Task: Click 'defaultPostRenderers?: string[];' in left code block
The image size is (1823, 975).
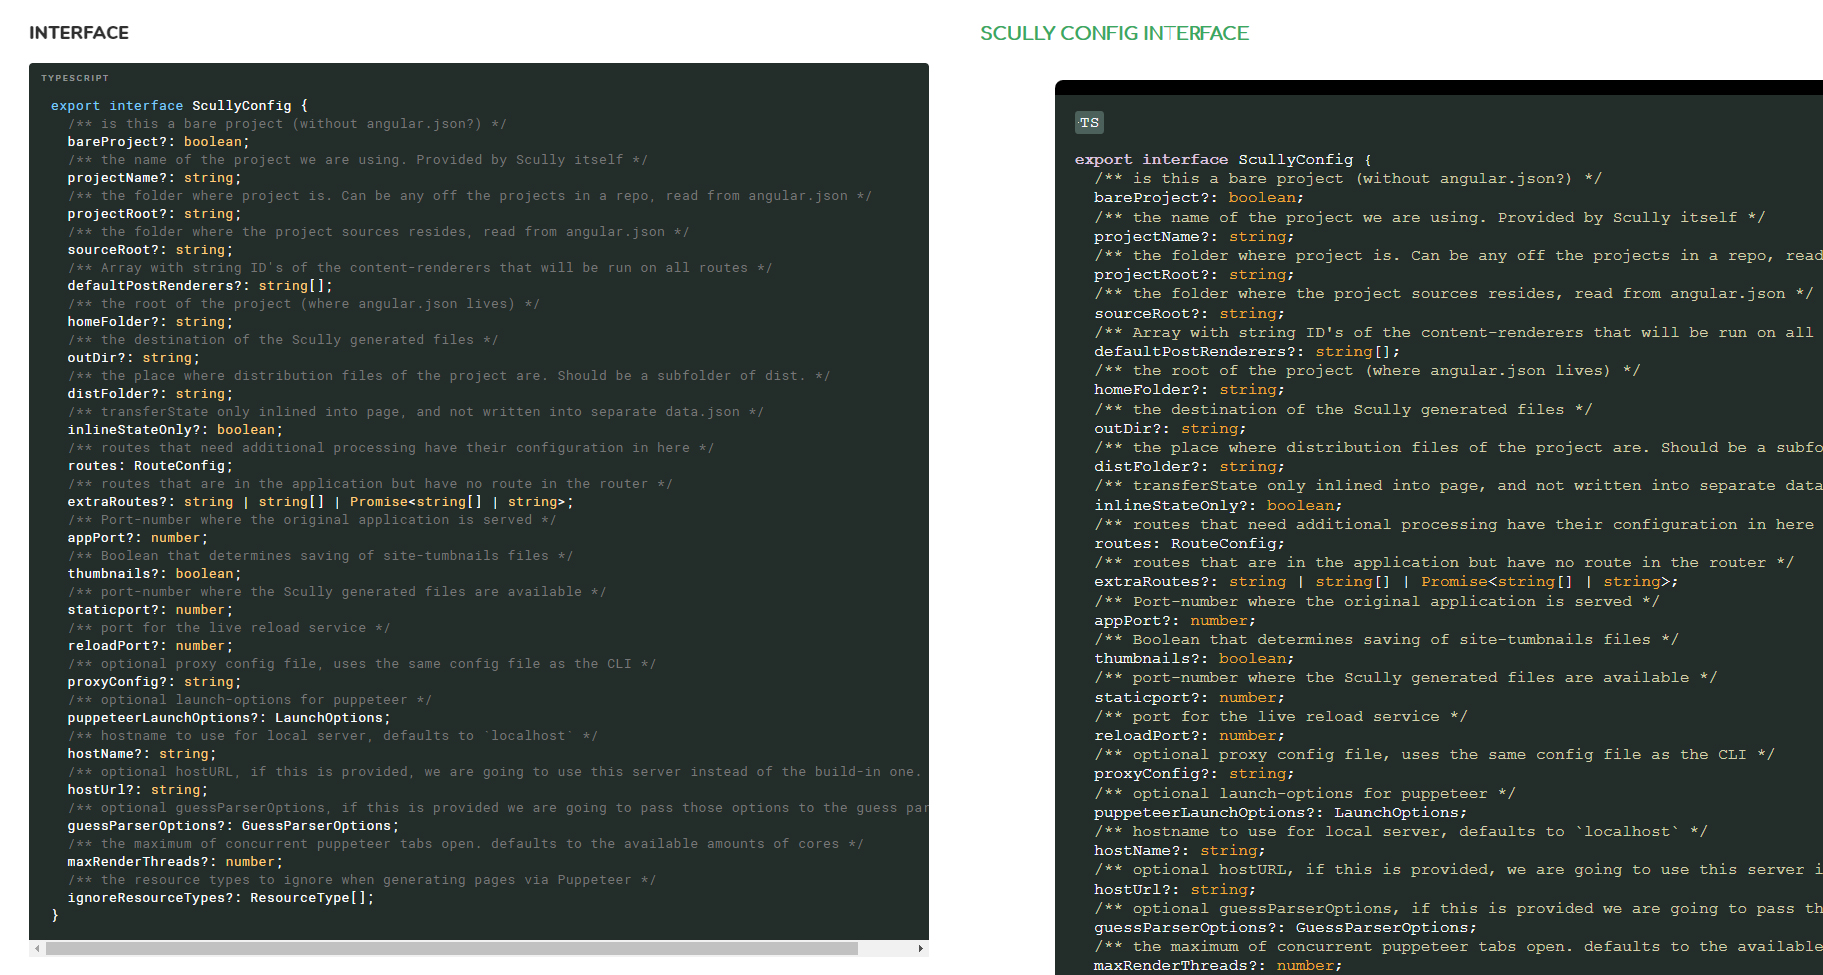Action: click(x=200, y=286)
